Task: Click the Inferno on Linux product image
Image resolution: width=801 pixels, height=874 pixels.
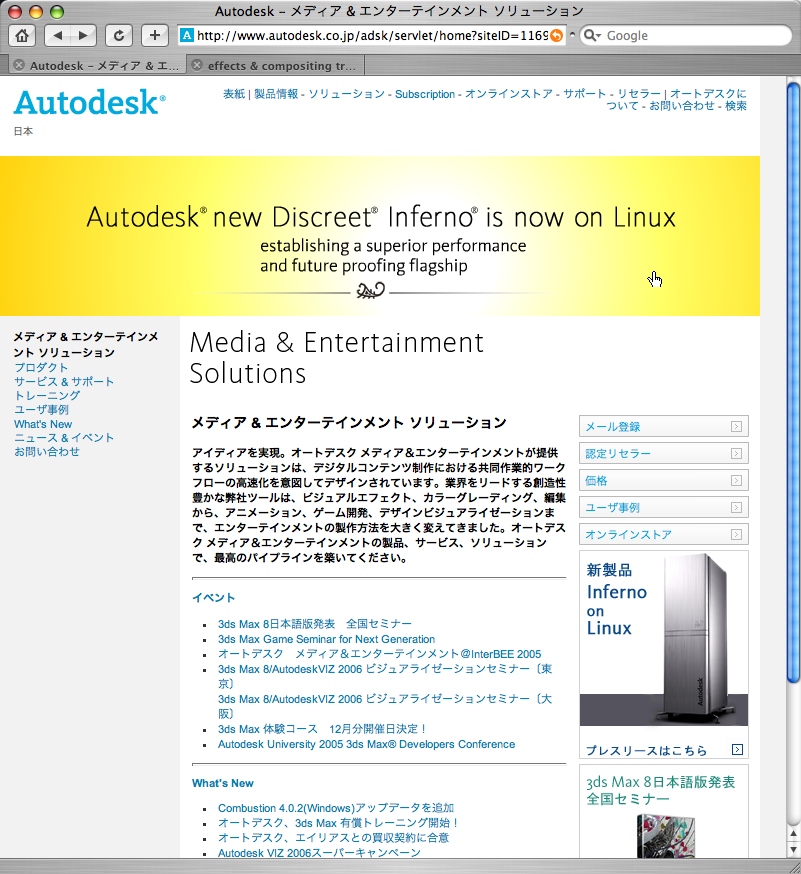Action: pyautogui.click(x=663, y=639)
